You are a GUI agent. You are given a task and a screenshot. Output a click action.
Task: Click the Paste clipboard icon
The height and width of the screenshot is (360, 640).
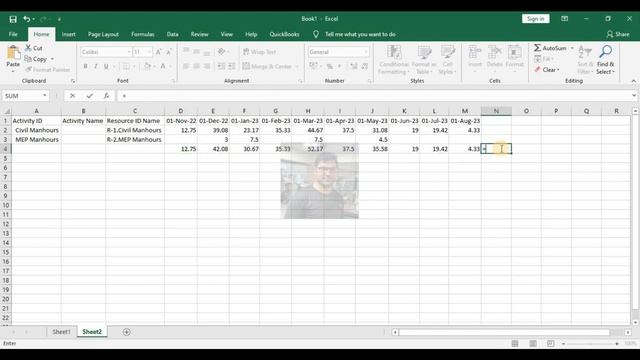coord(13,53)
